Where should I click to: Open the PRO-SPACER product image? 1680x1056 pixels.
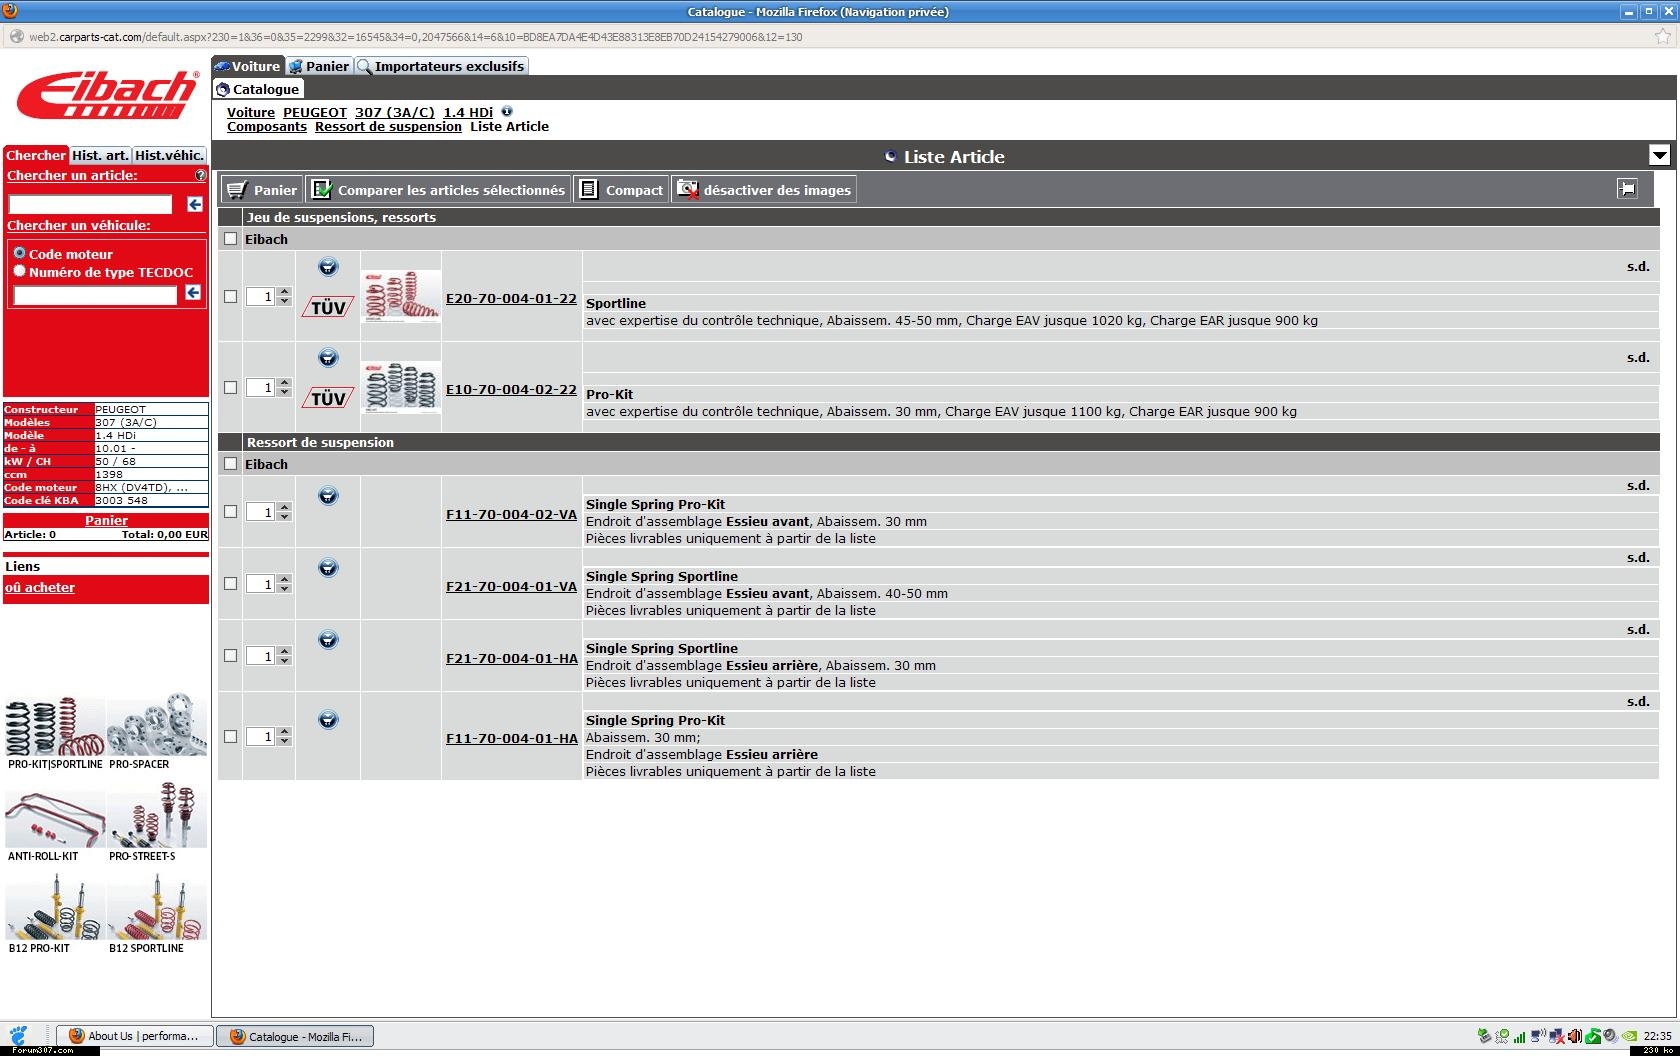tap(157, 725)
